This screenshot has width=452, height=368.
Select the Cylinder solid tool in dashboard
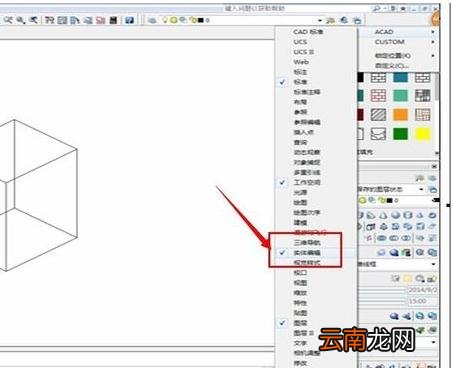[408, 216]
